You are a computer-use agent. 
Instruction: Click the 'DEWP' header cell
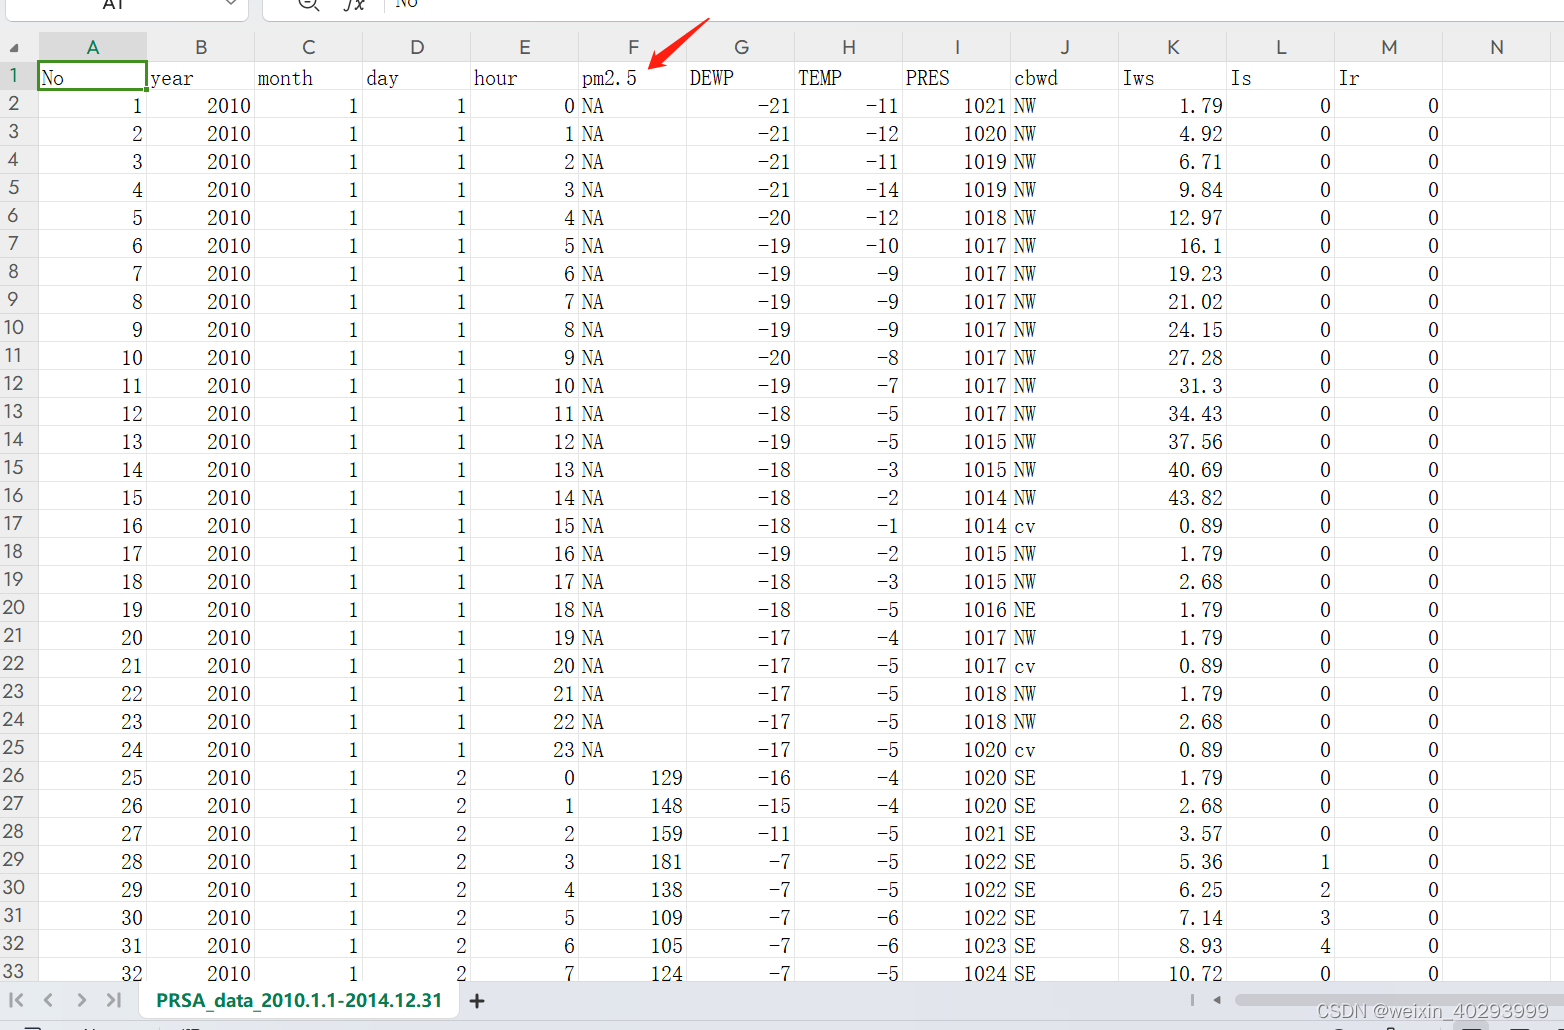(x=741, y=77)
